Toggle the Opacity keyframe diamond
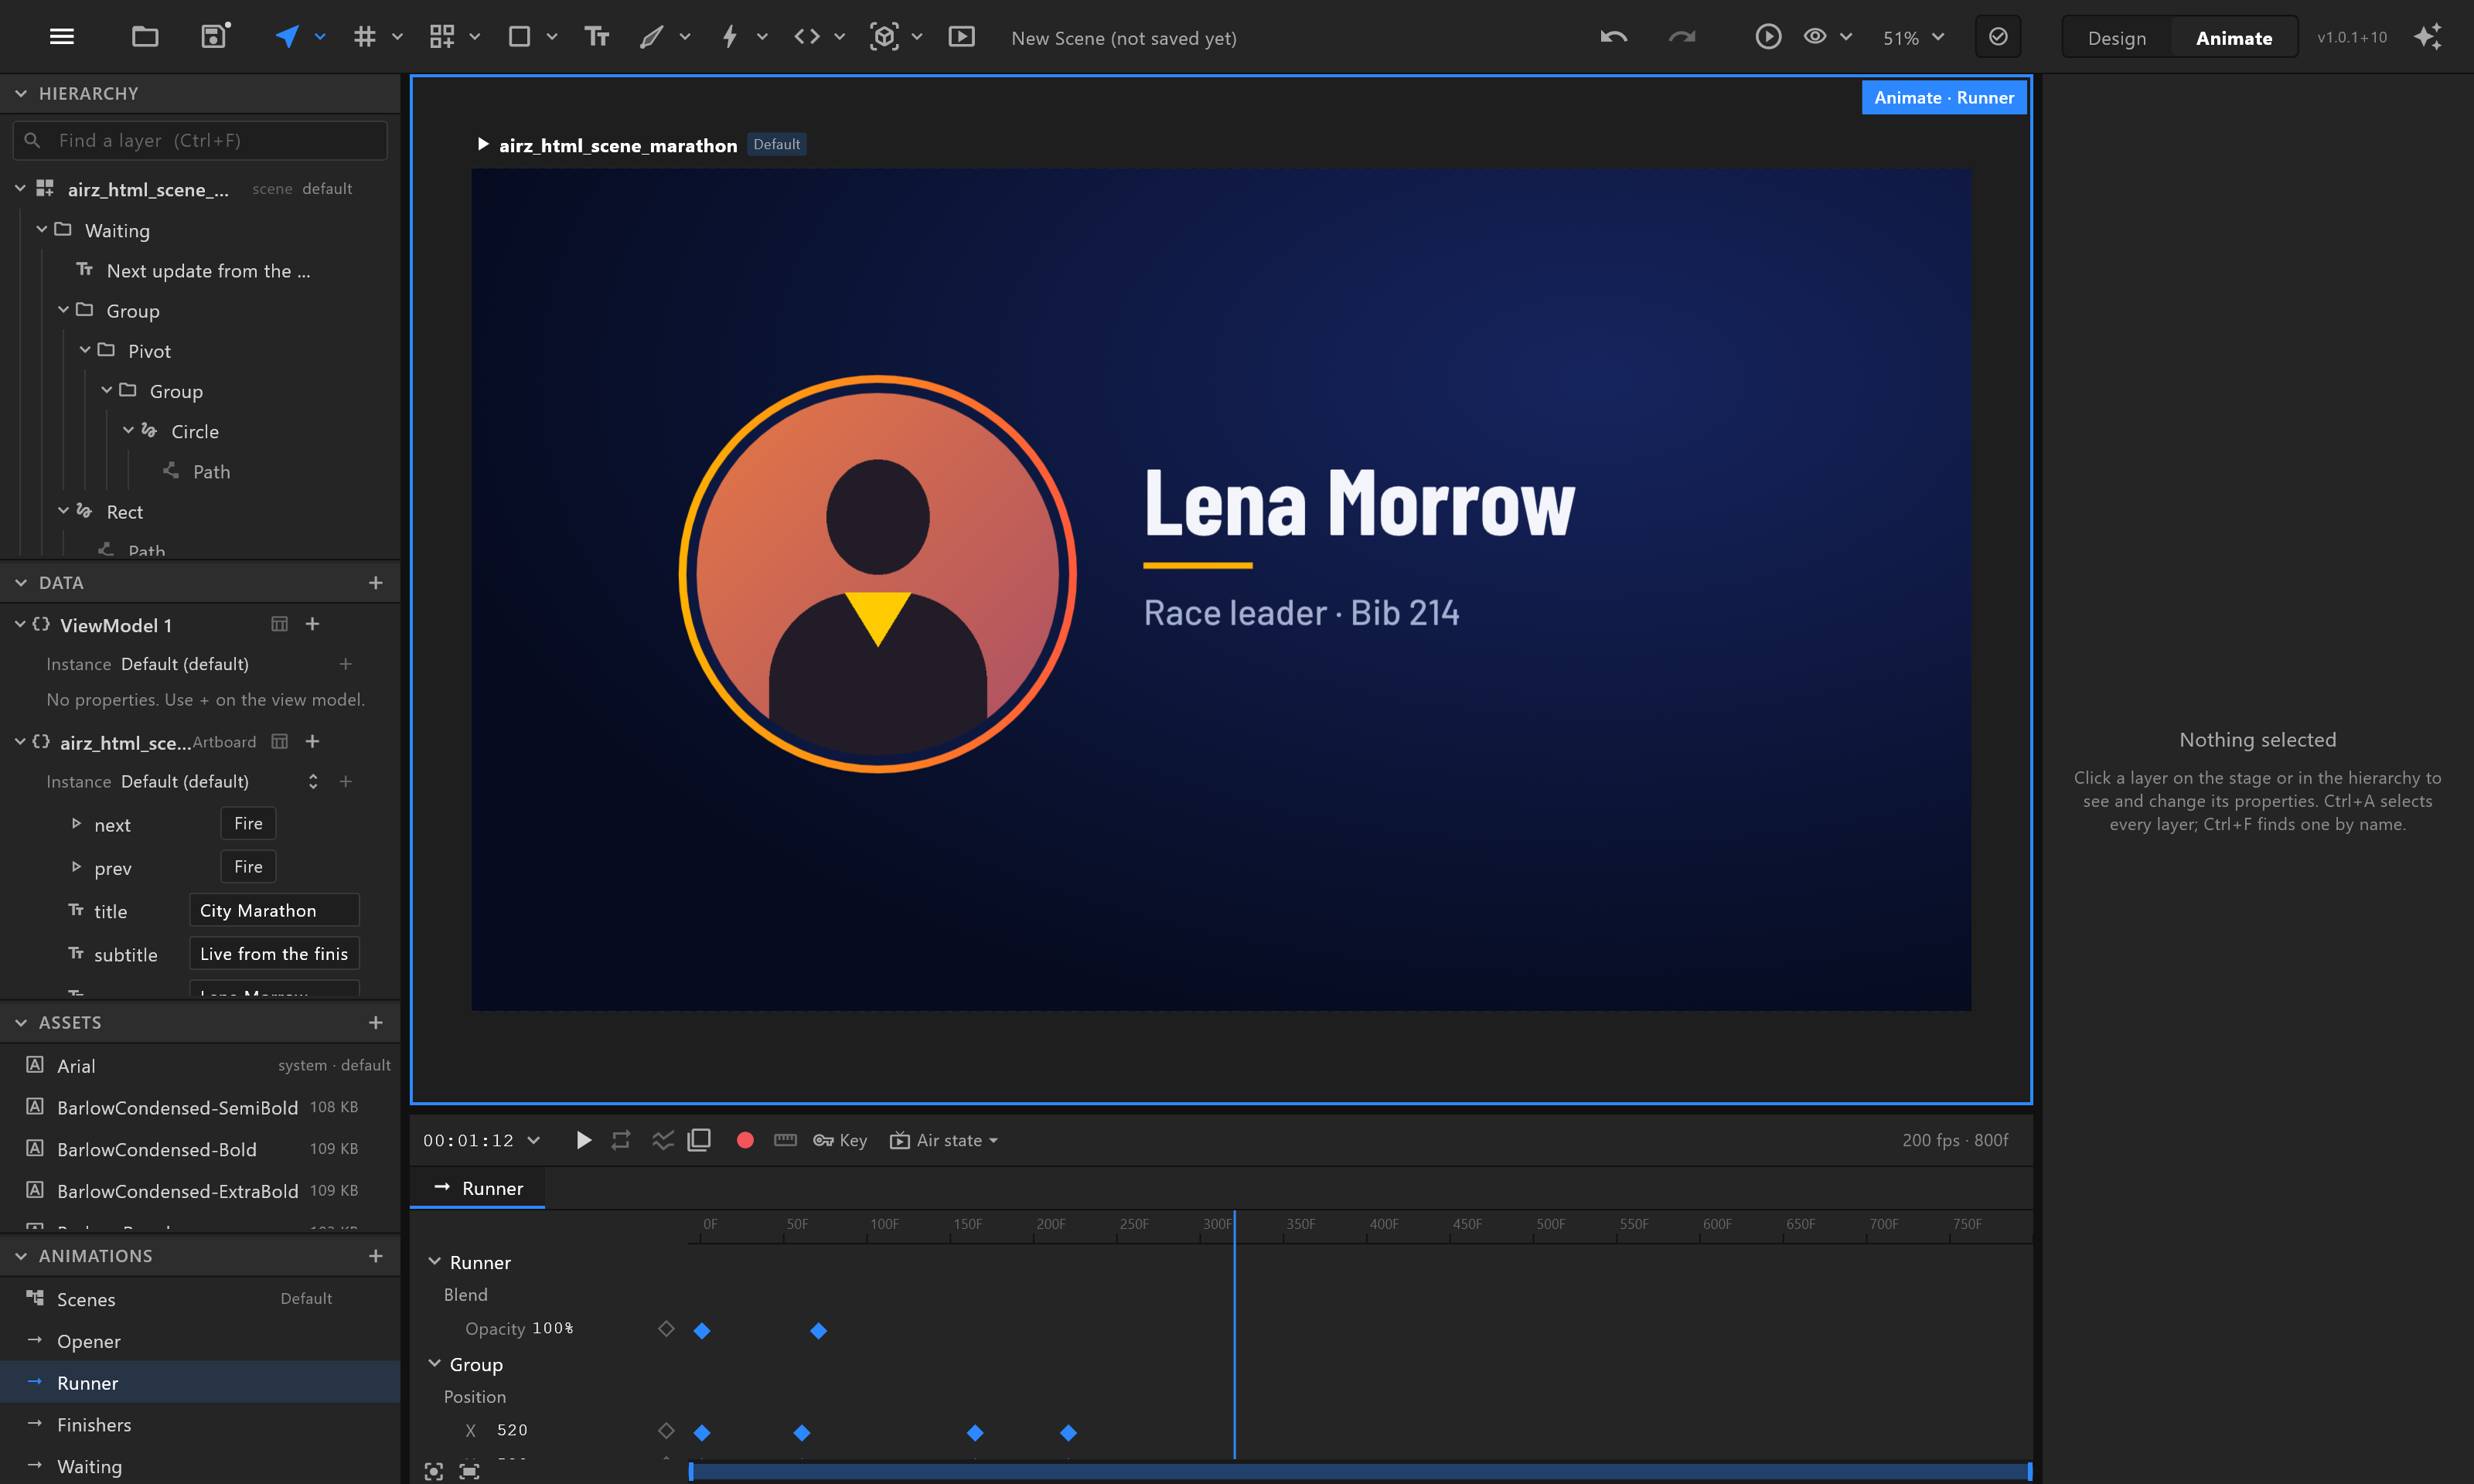 [x=666, y=1329]
